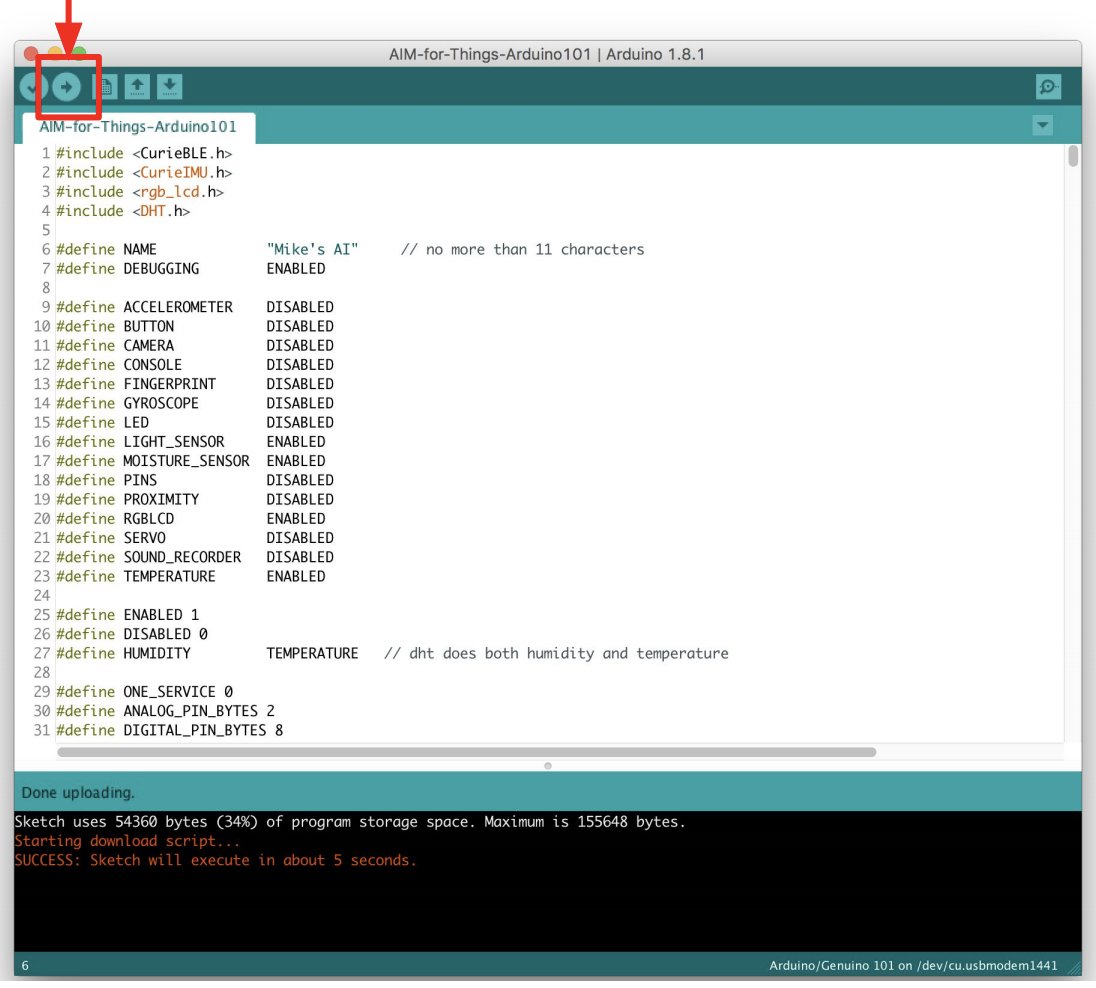
Task: Expand the tab options dropdown arrow
Action: [1042, 126]
